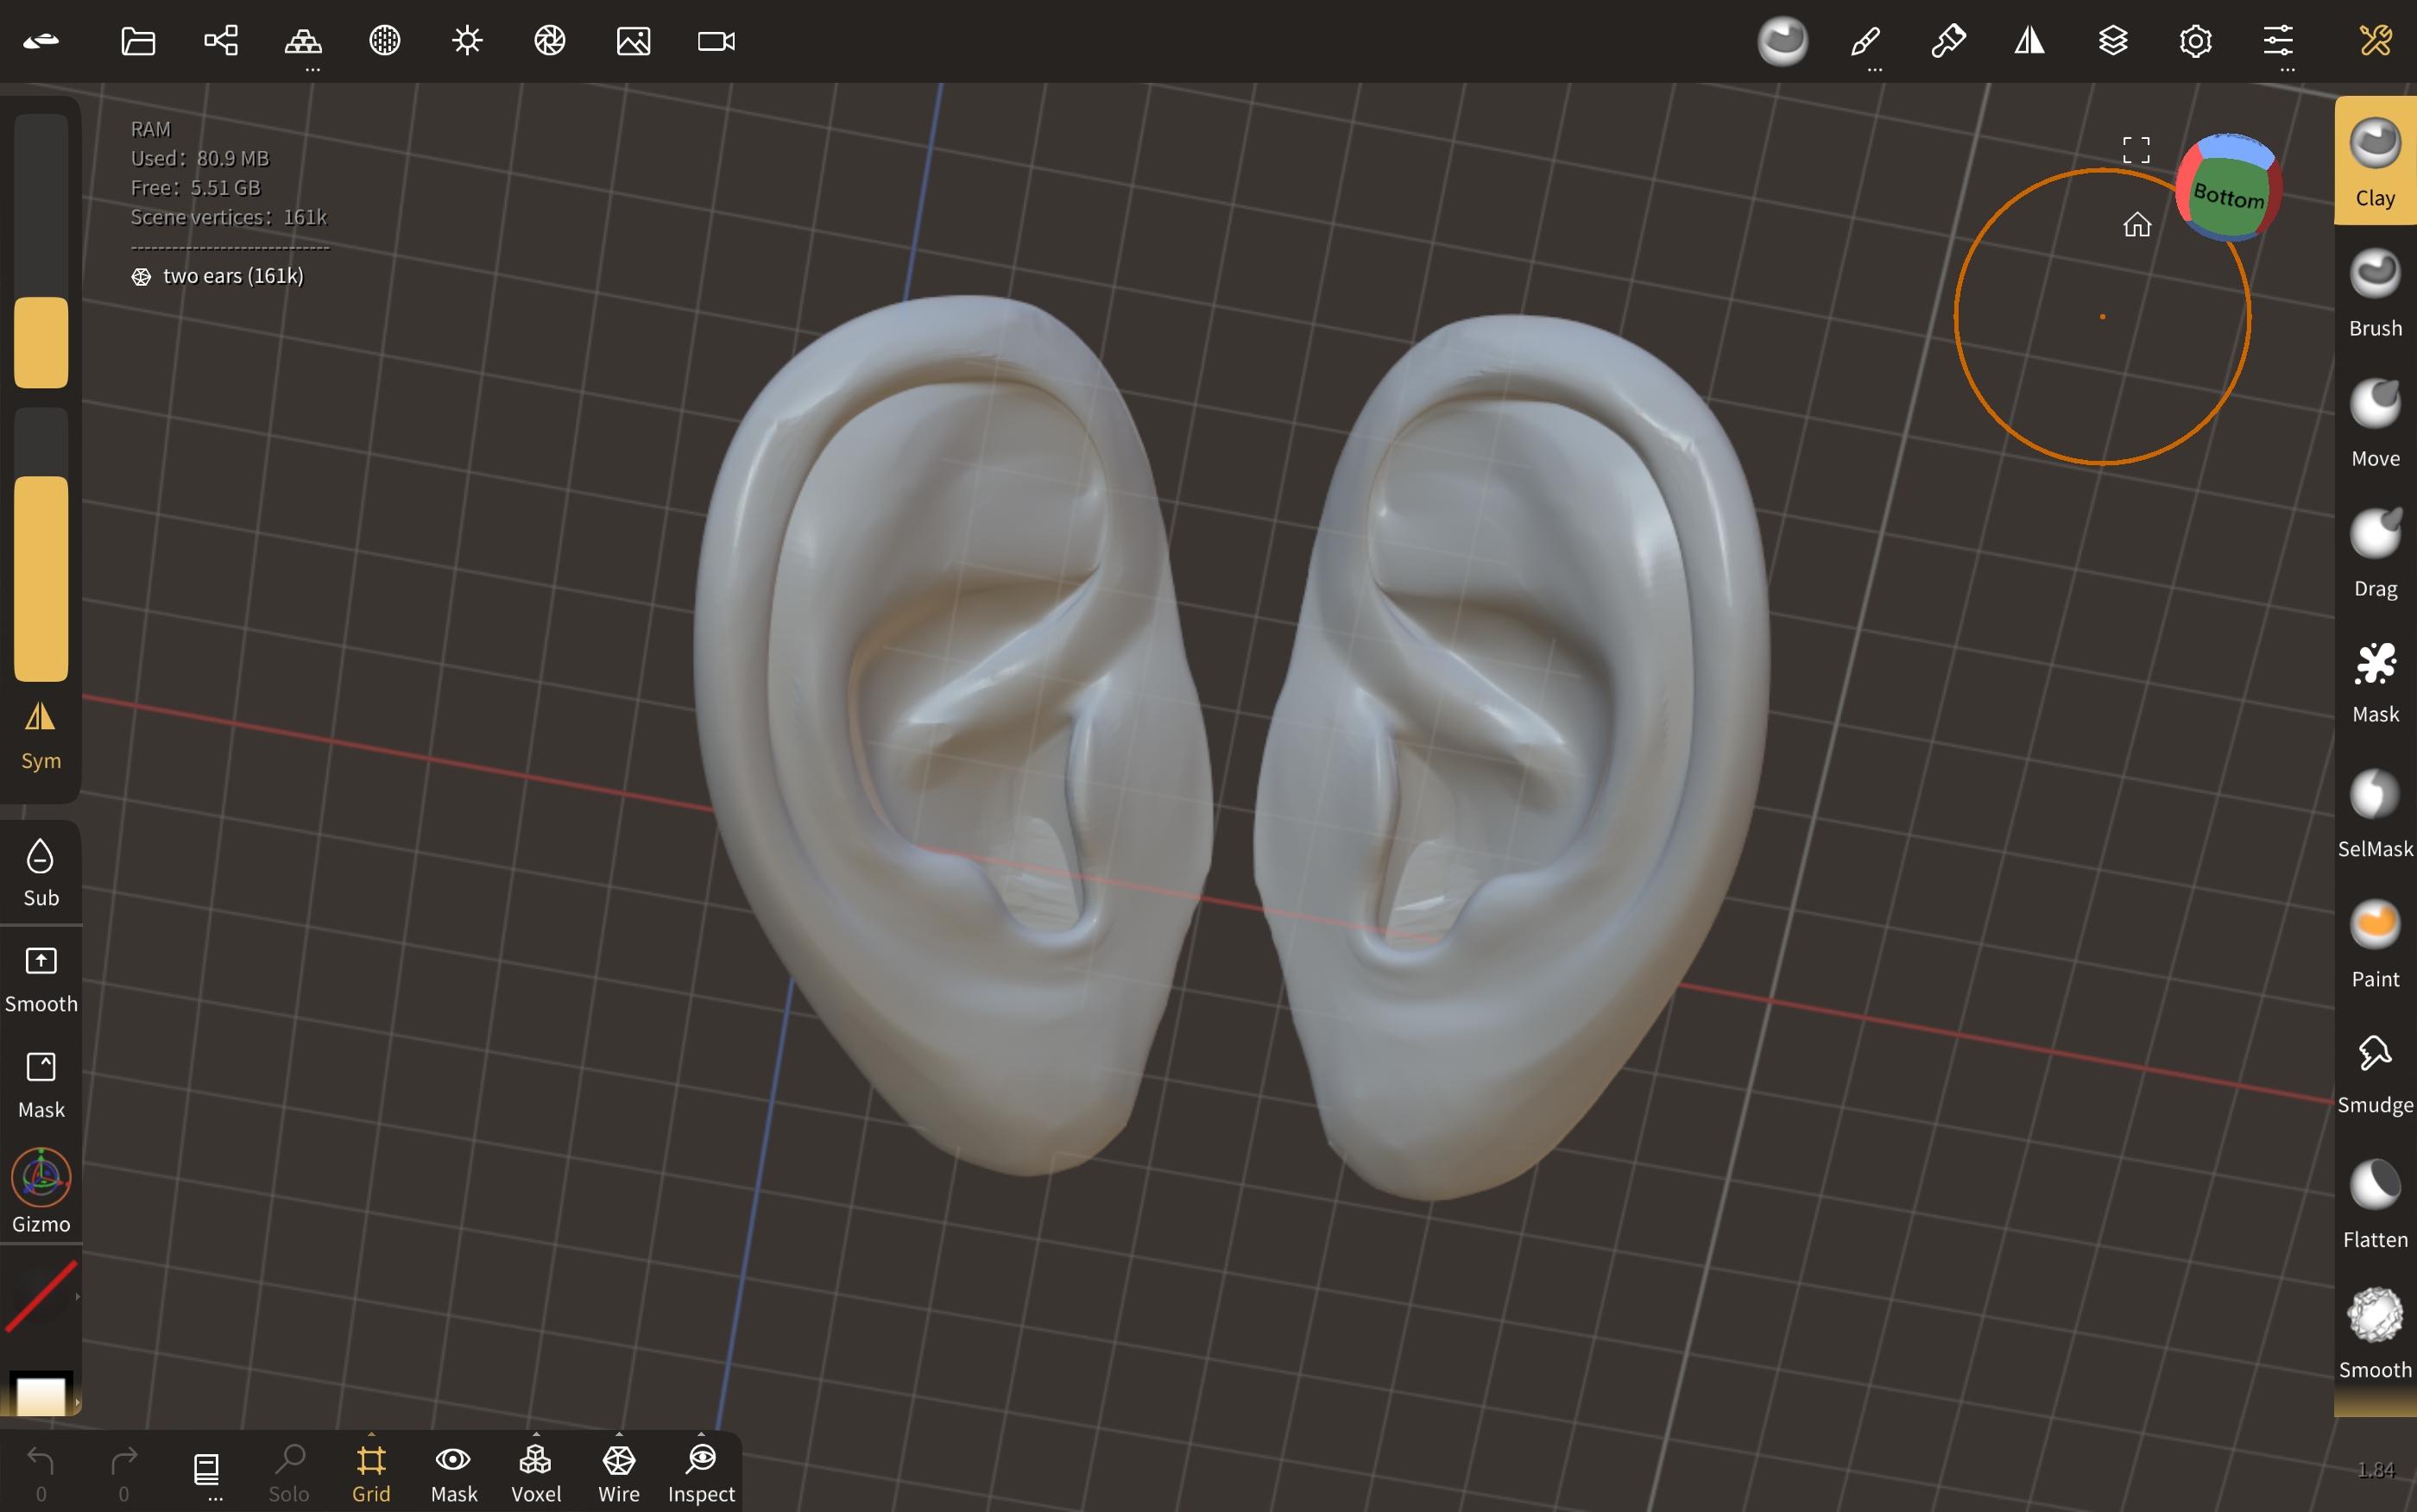Open the white material color swatch
This screenshot has width=2417, height=1512.
[x=41, y=1393]
